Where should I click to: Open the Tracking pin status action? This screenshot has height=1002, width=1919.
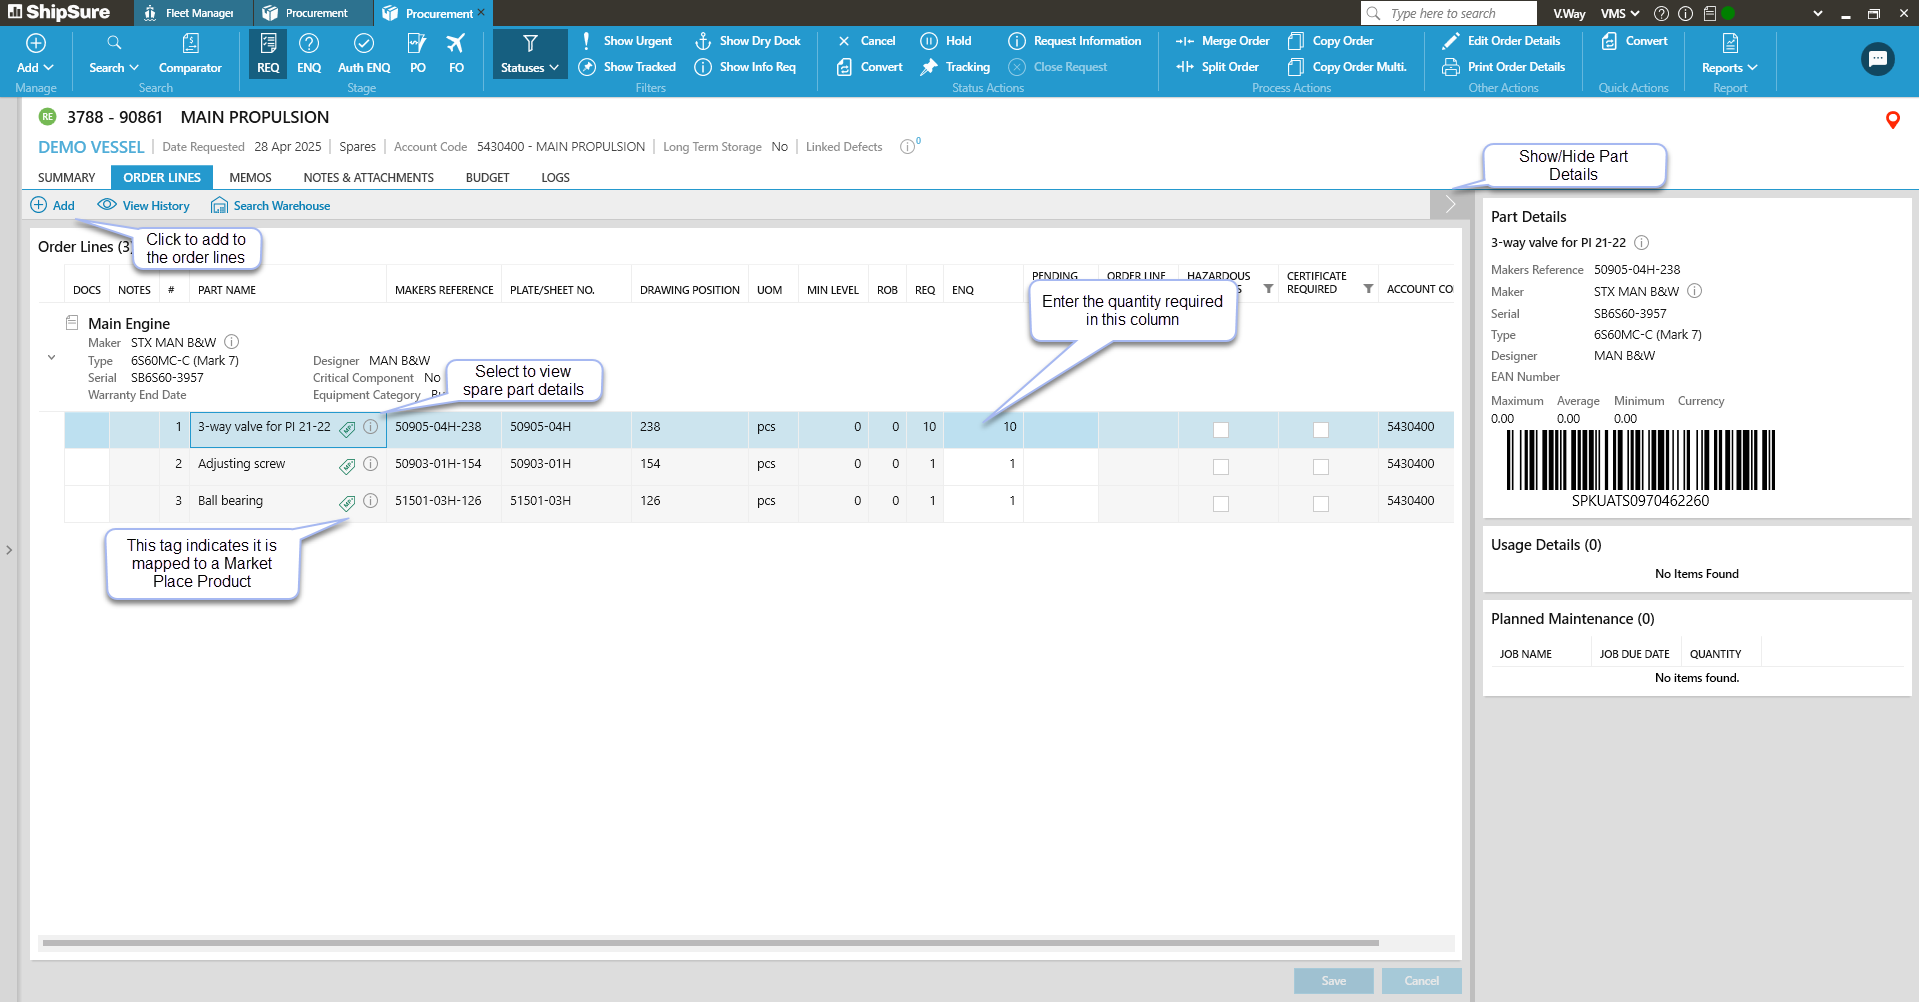[x=929, y=67]
